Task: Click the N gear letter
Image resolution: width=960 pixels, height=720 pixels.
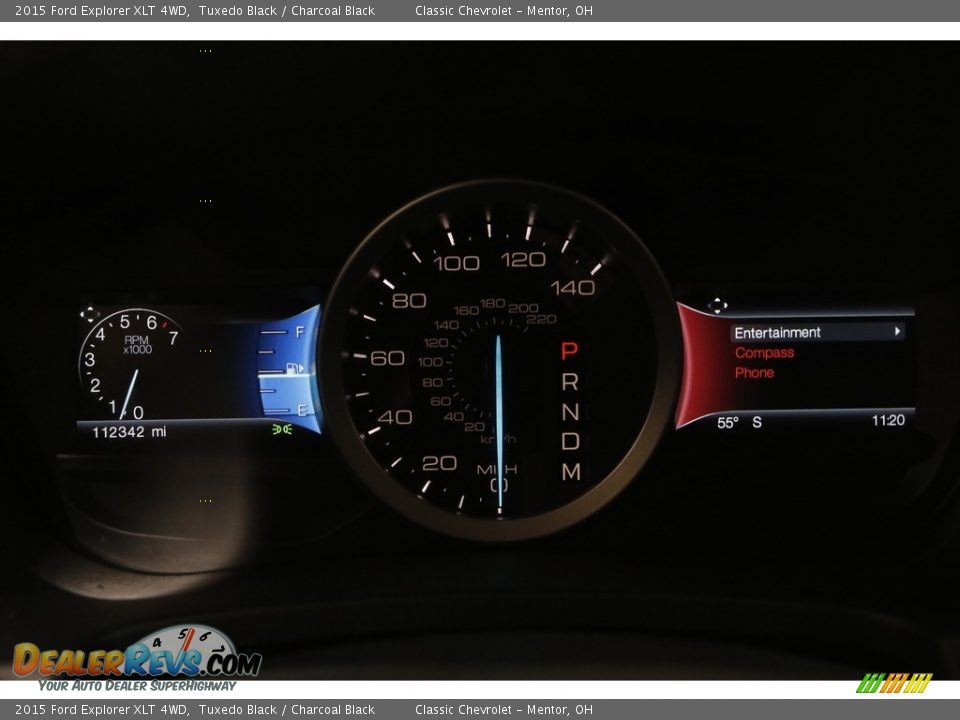Action: pyautogui.click(x=570, y=411)
